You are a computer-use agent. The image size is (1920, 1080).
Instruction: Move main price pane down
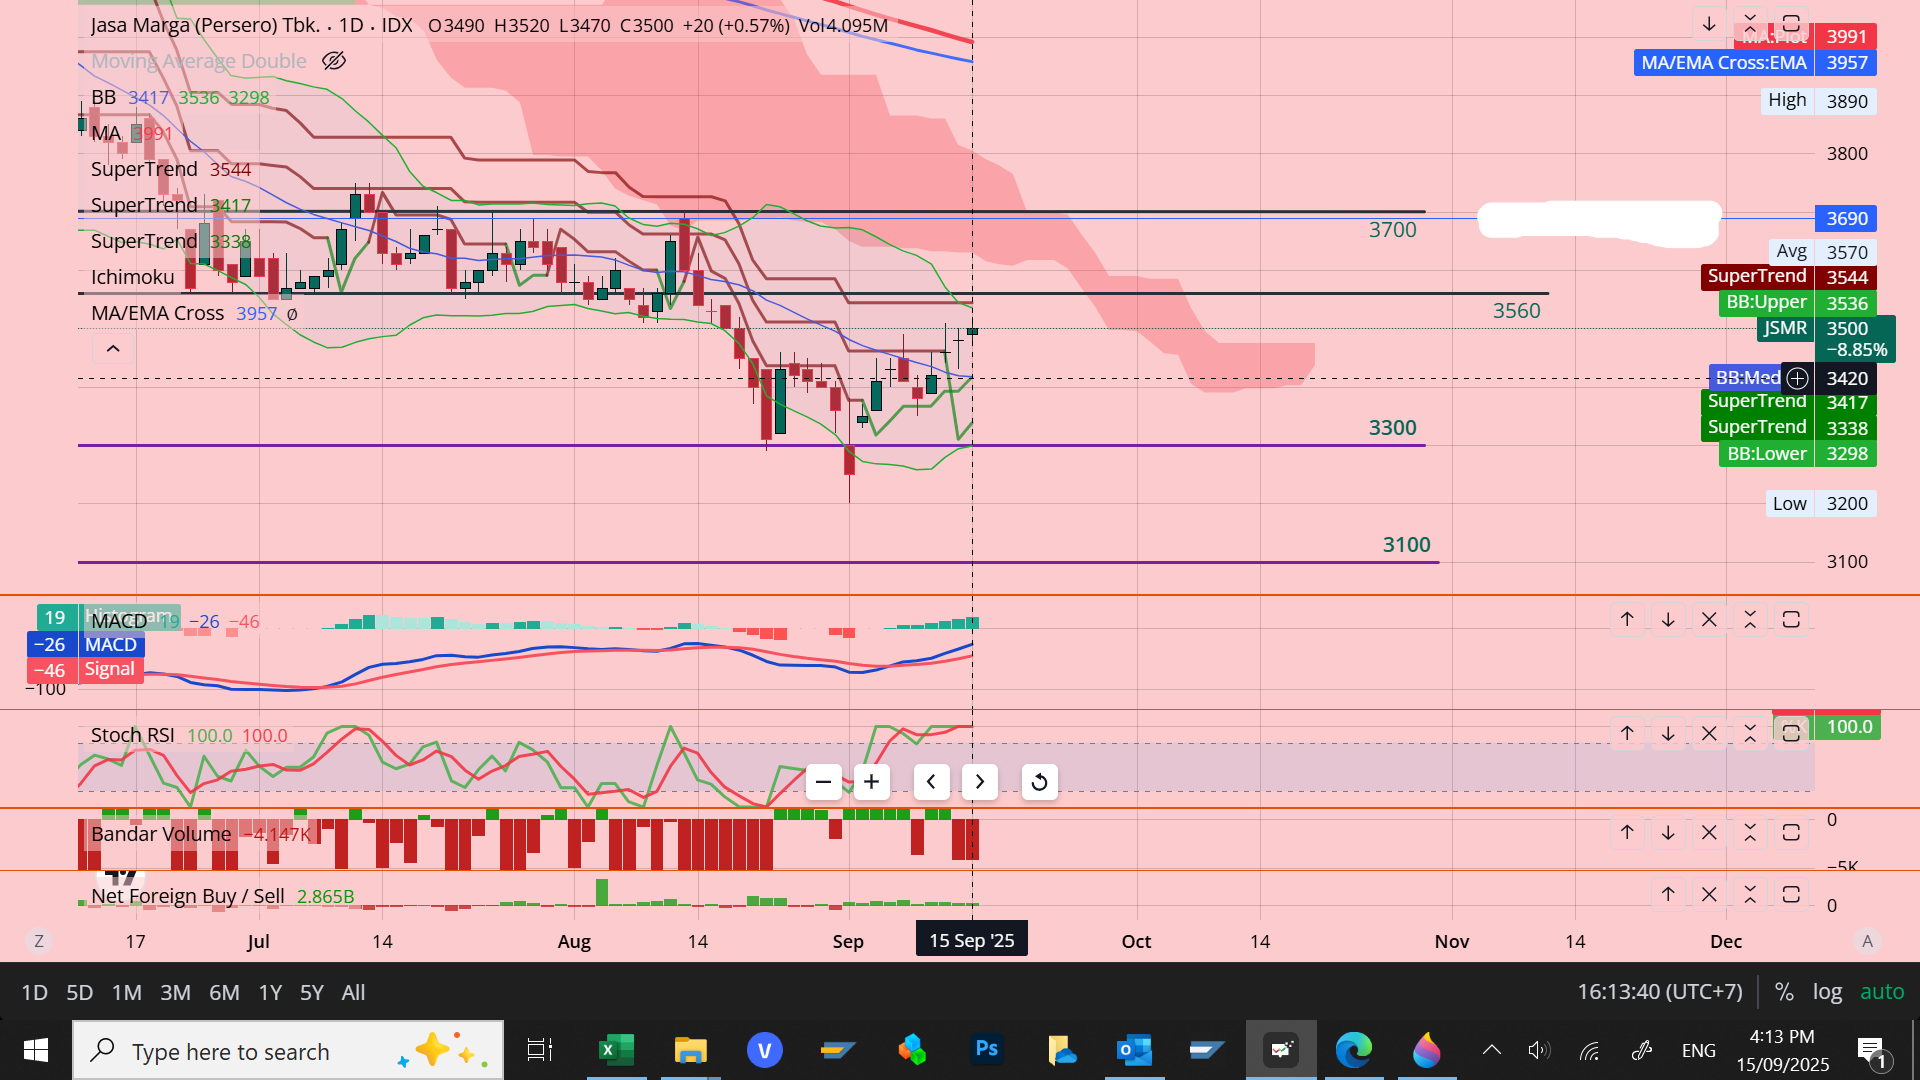[1709, 24]
